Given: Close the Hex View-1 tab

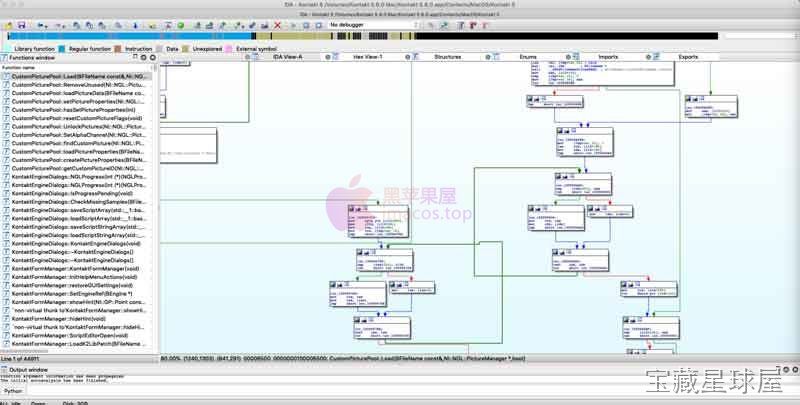Looking at the screenshot, I should click(328, 57).
